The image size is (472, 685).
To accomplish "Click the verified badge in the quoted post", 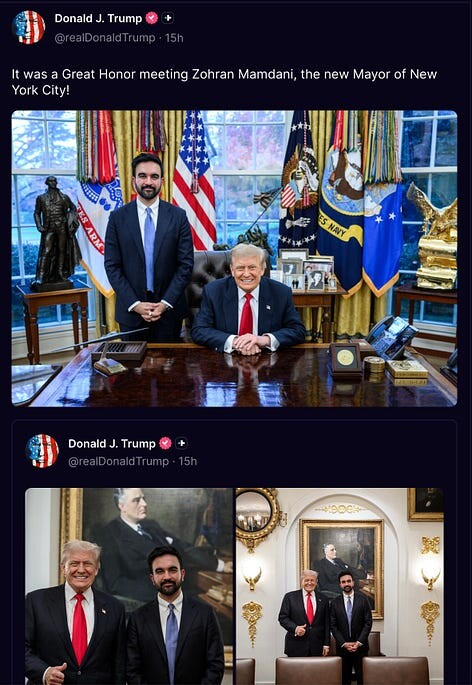I will 165,443.
